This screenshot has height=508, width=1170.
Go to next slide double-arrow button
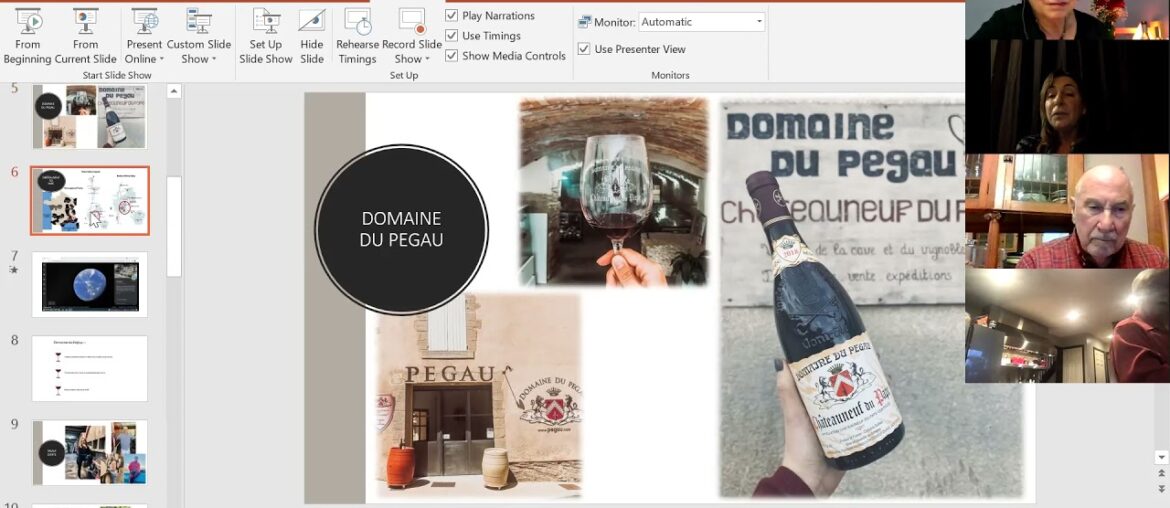click(1161, 489)
